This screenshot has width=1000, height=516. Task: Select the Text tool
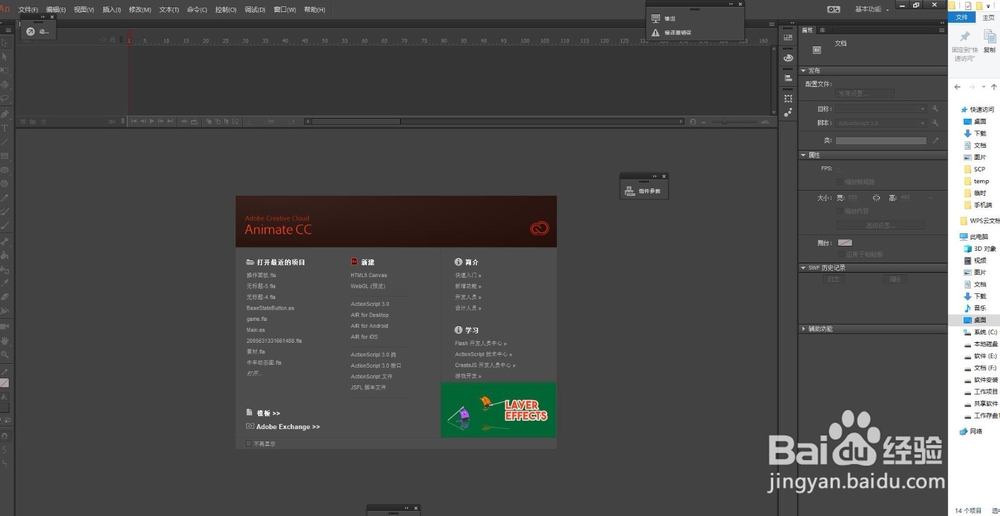pyautogui.click(x=4, y=128)
